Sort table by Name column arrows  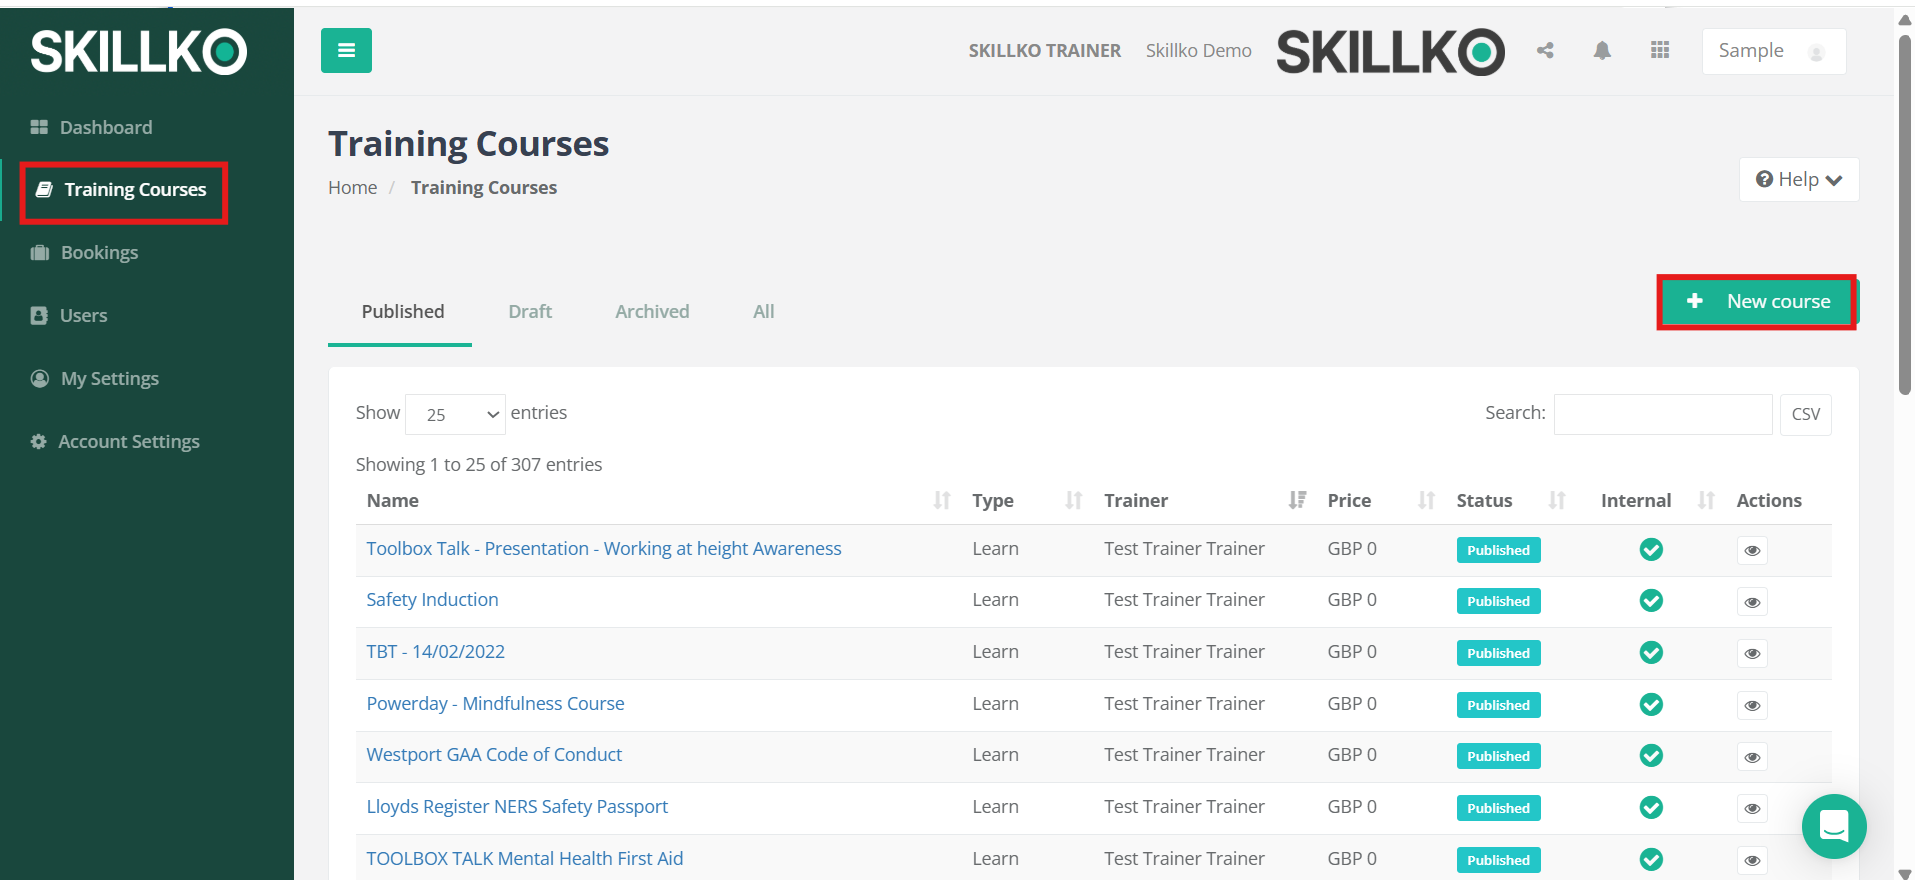tap(941, 500)
